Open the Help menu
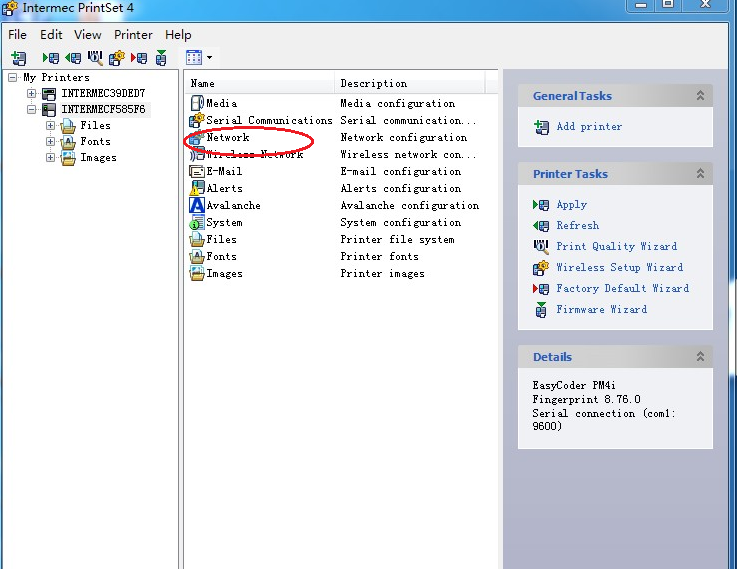The image size is (748, 569). pos(178,35)
